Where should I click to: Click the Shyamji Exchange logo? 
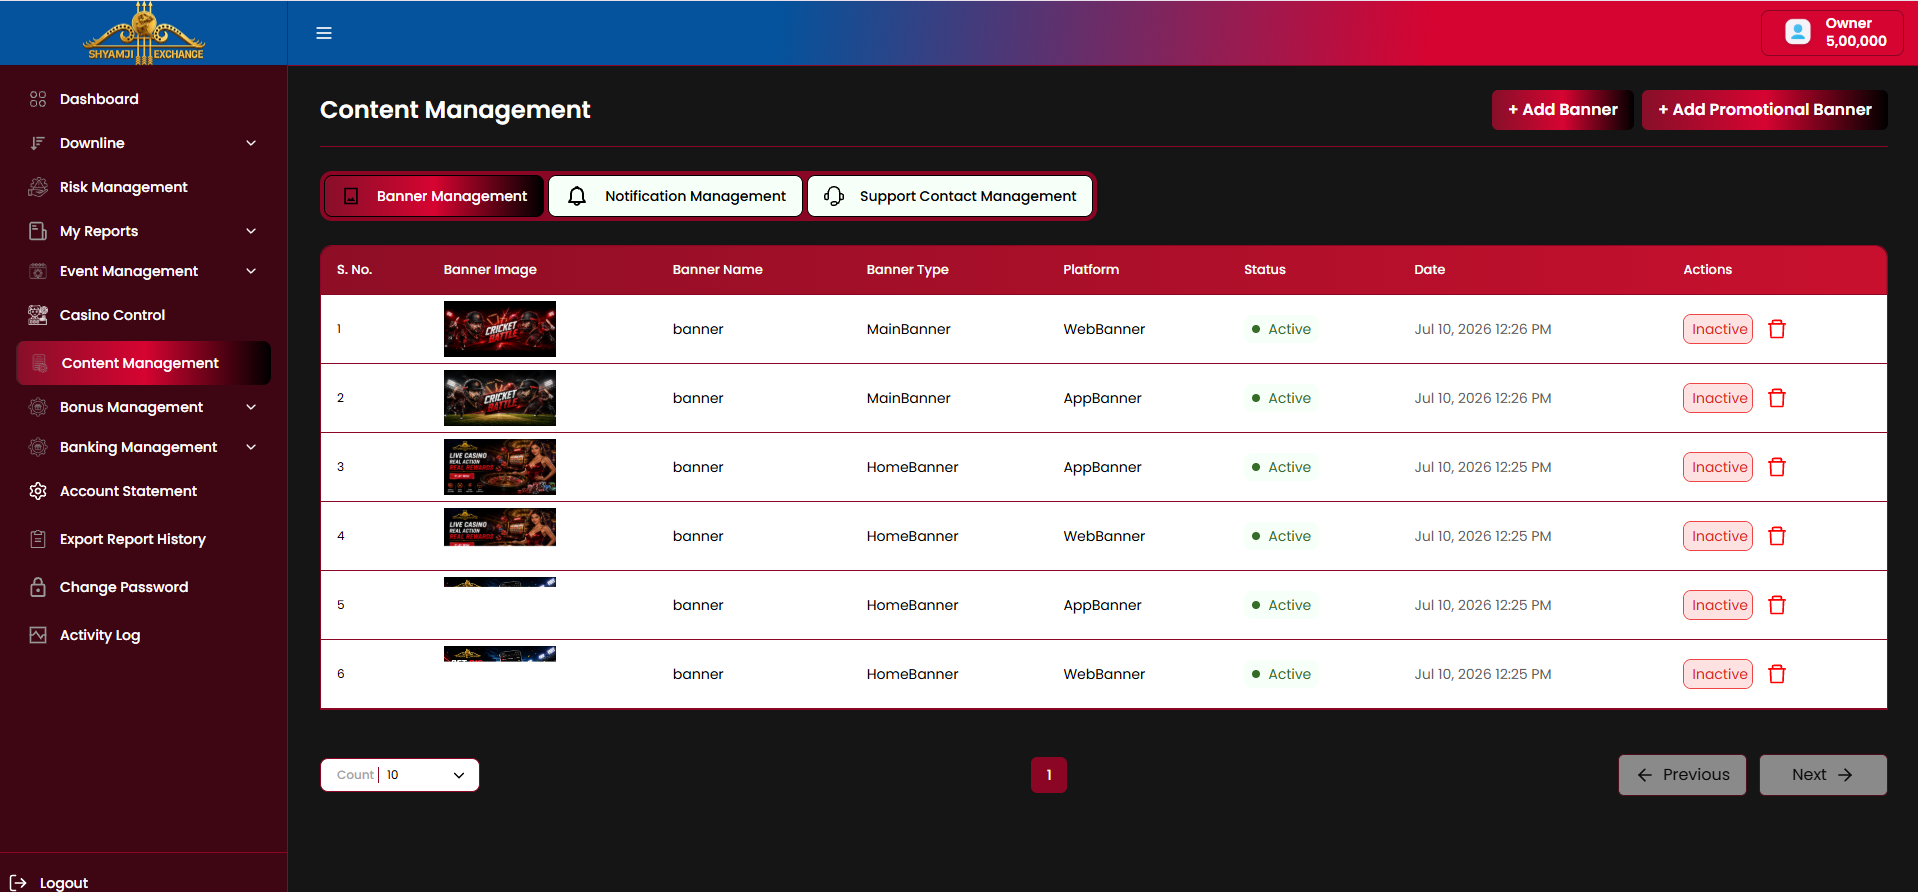pos(144,33)
